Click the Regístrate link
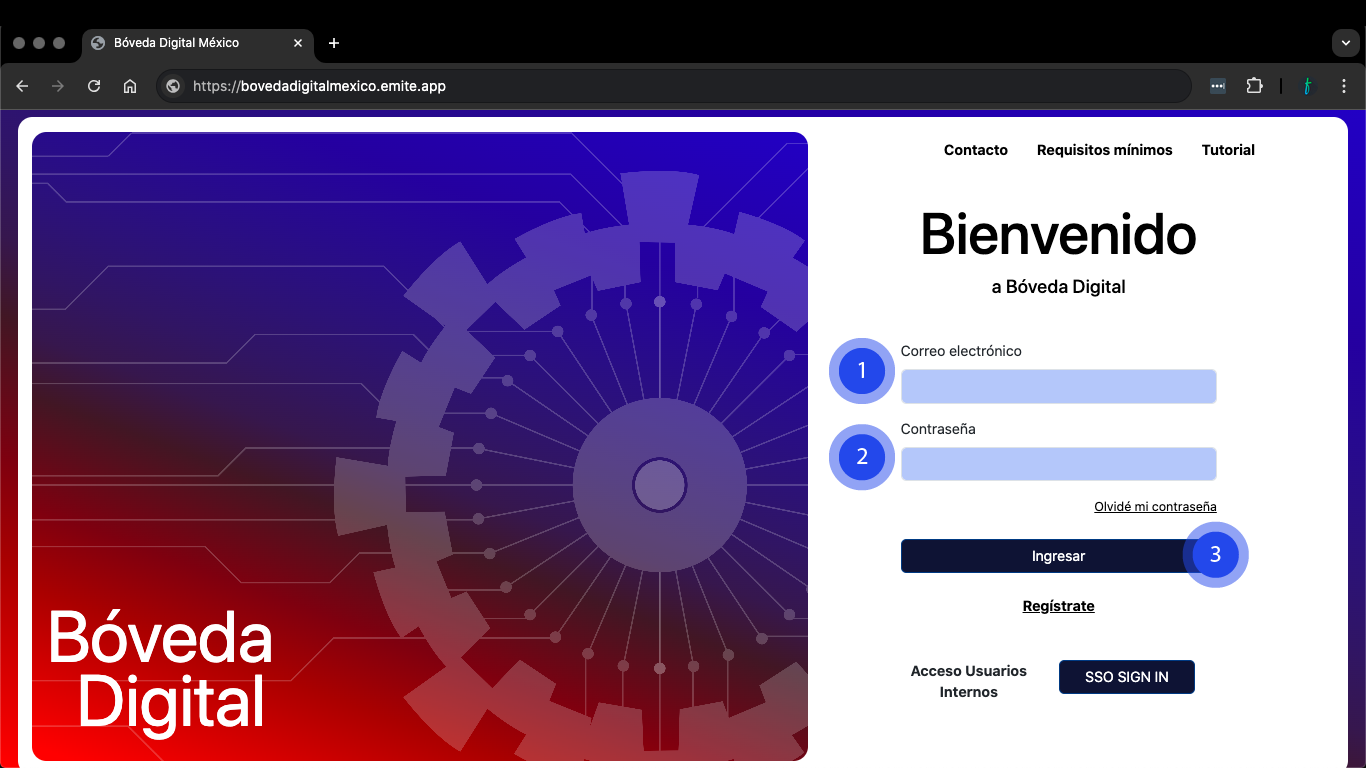This screenshot has width=1366, height=768. 1059,606
